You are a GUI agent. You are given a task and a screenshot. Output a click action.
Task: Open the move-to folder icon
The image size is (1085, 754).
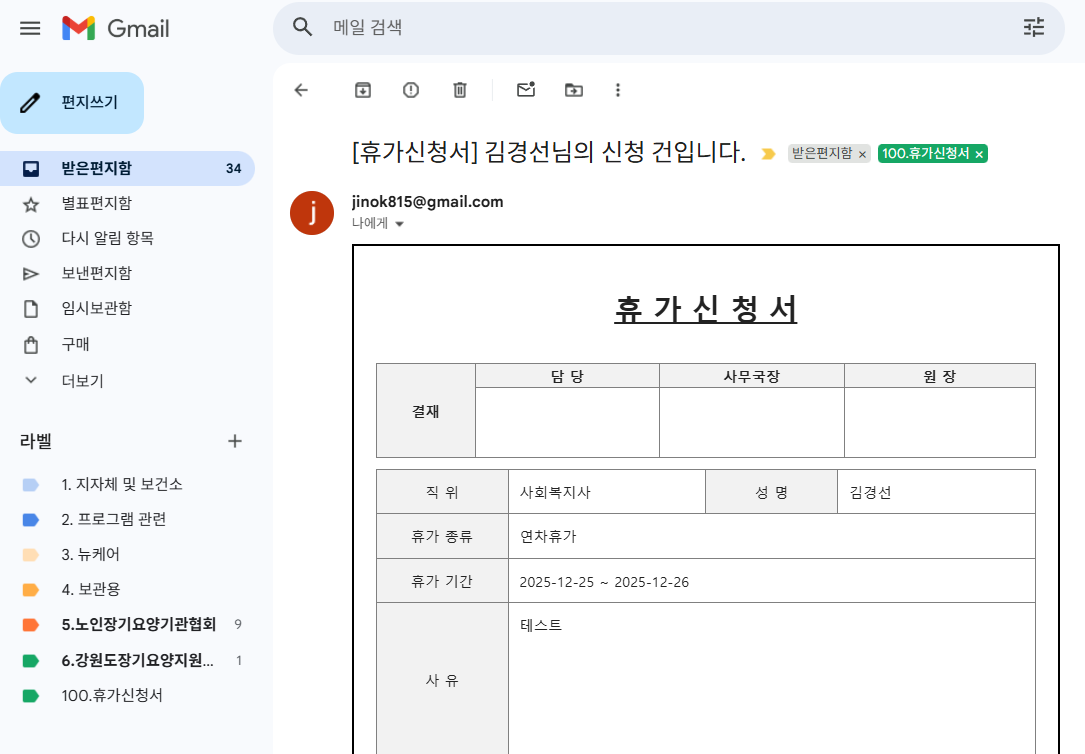coord(574,90)
